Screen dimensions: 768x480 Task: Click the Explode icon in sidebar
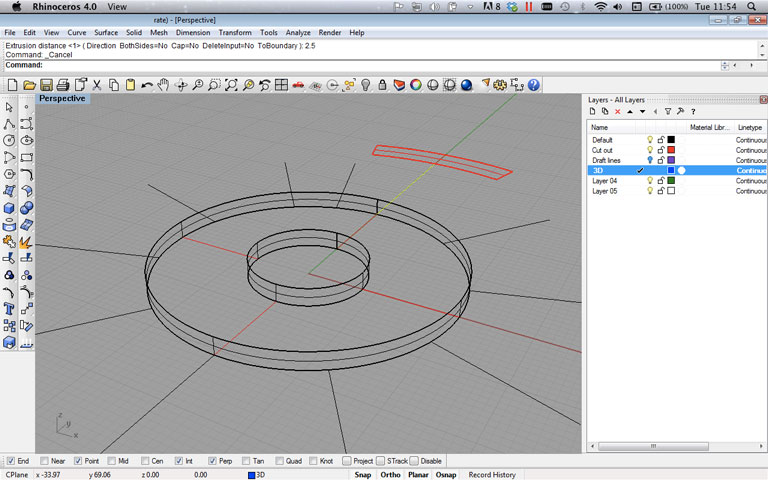coord(25,242)
